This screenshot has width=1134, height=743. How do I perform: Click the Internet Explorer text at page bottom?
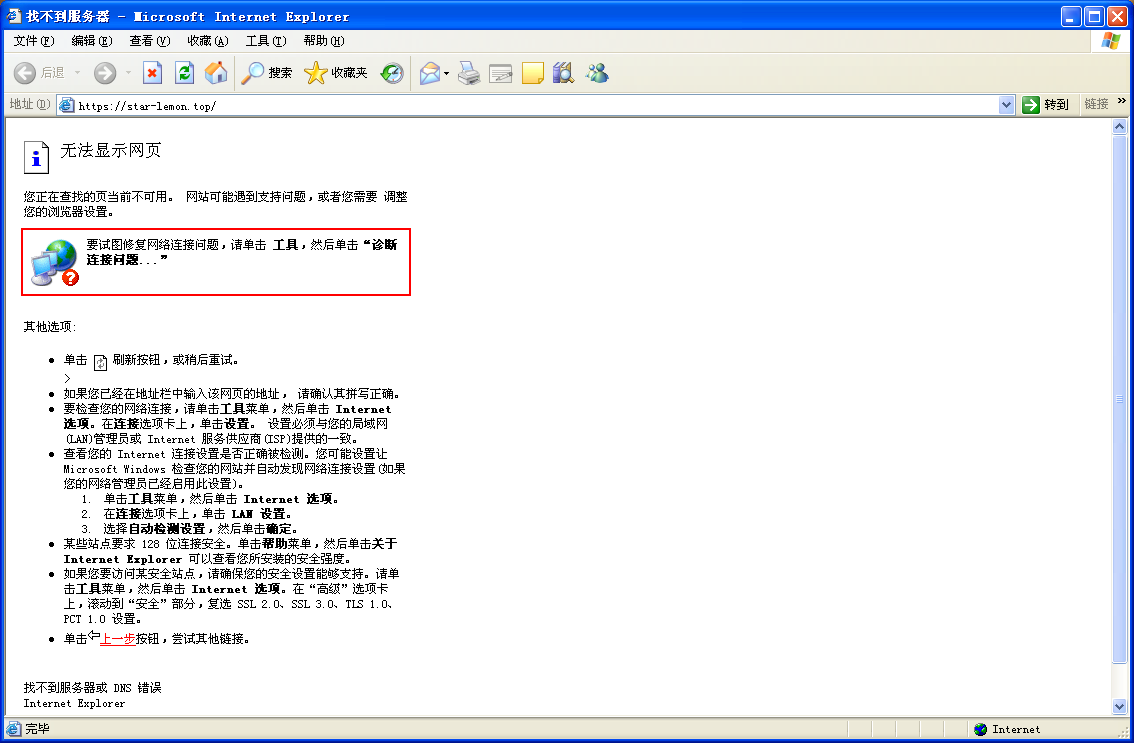pos(74,703)
